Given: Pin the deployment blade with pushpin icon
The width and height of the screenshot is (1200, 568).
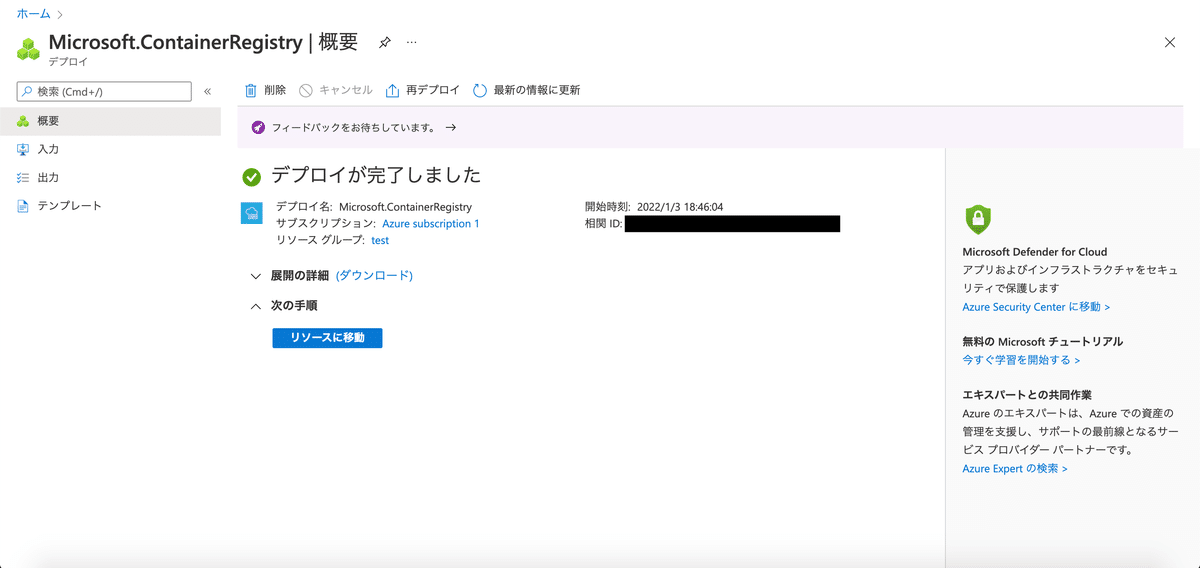Looking at the screenshot, I should [384, 43].
